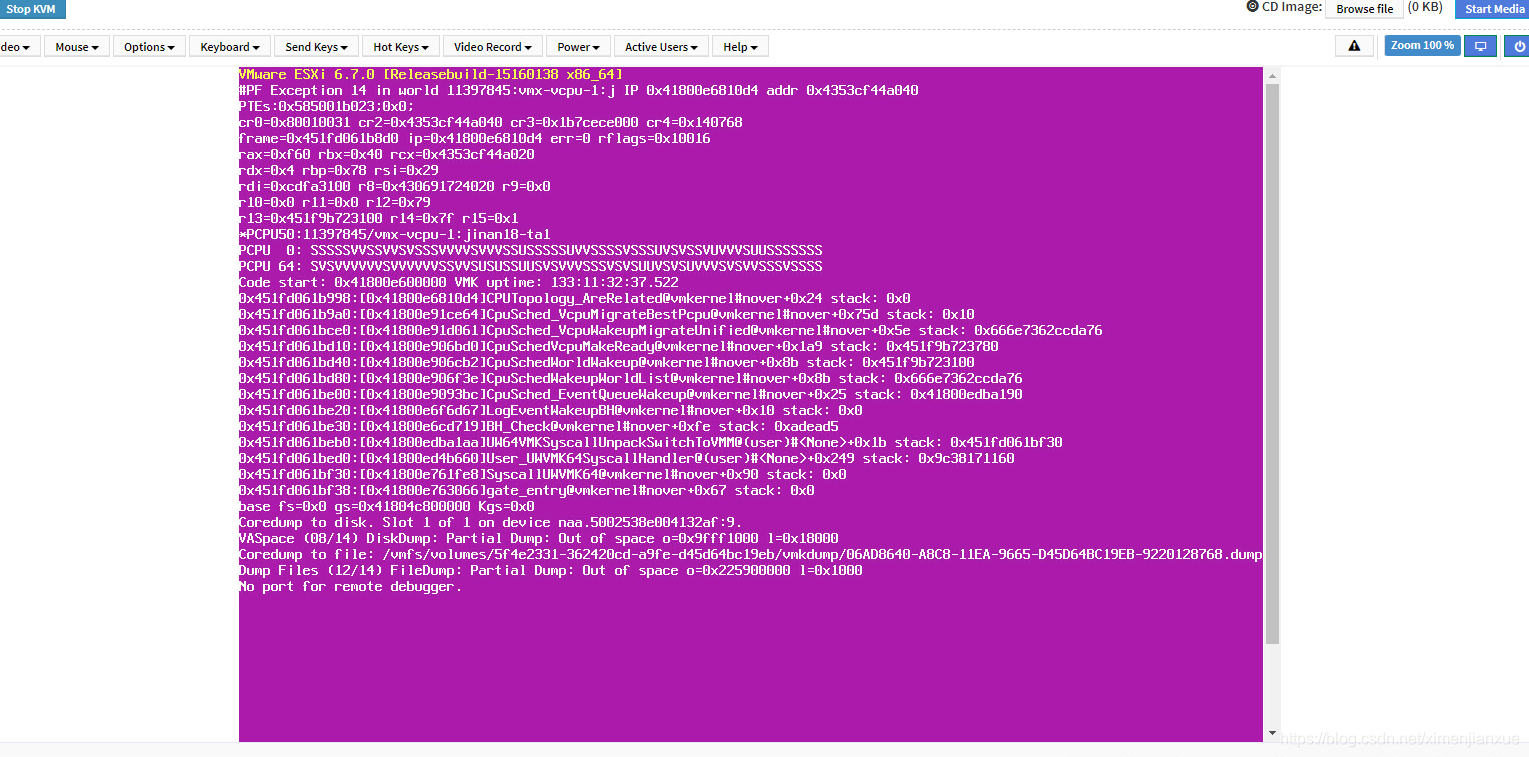Click the 'SyscallUWVMK64' stack line
The width and height of the screenshot is (1529, 757).
(542, 475)
